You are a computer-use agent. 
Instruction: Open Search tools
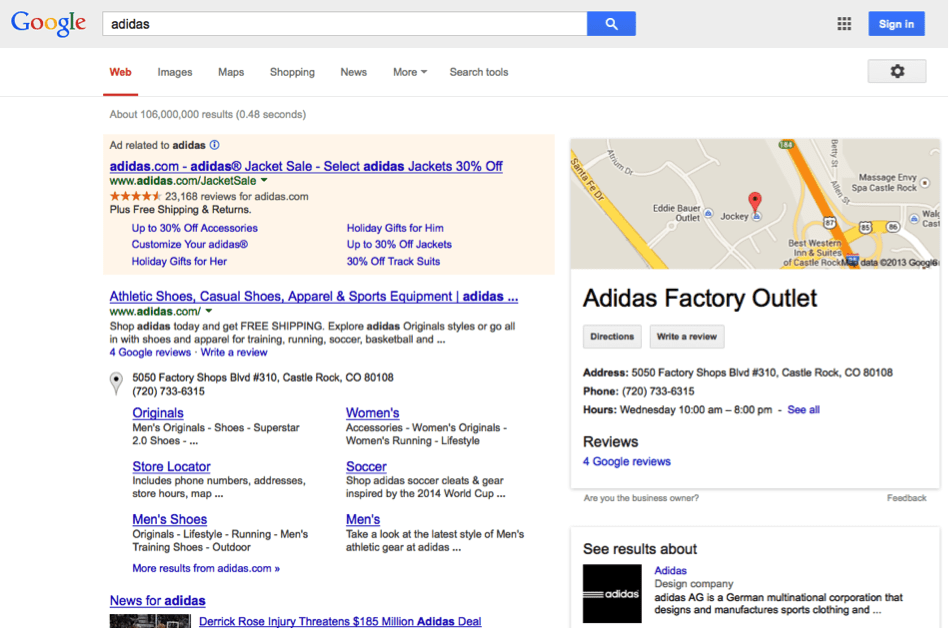(479, 72)
